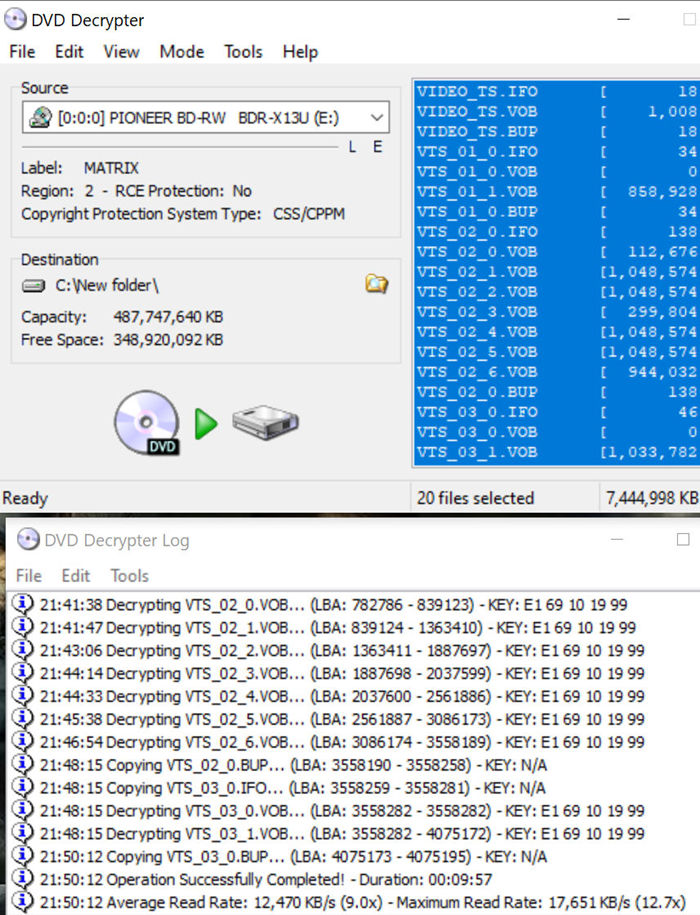Open Tools menu in Log window

coord(130,575)
